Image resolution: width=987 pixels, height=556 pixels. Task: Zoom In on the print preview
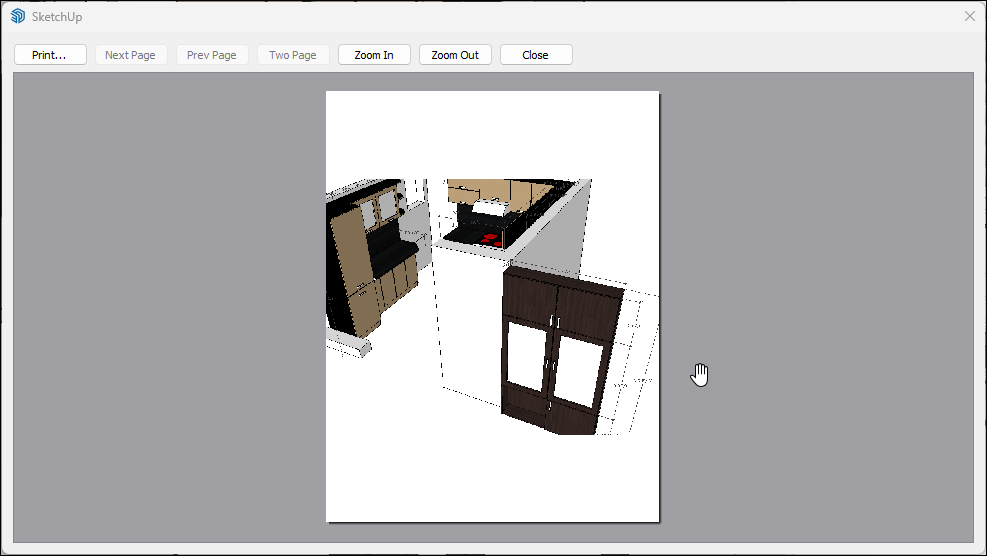[374, 55]
